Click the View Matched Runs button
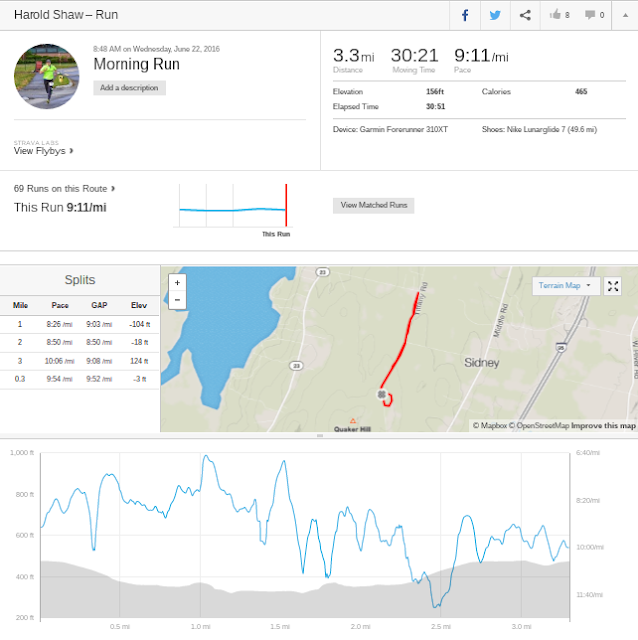This screenshot has width=638, height=640. [x=373, y=205]
